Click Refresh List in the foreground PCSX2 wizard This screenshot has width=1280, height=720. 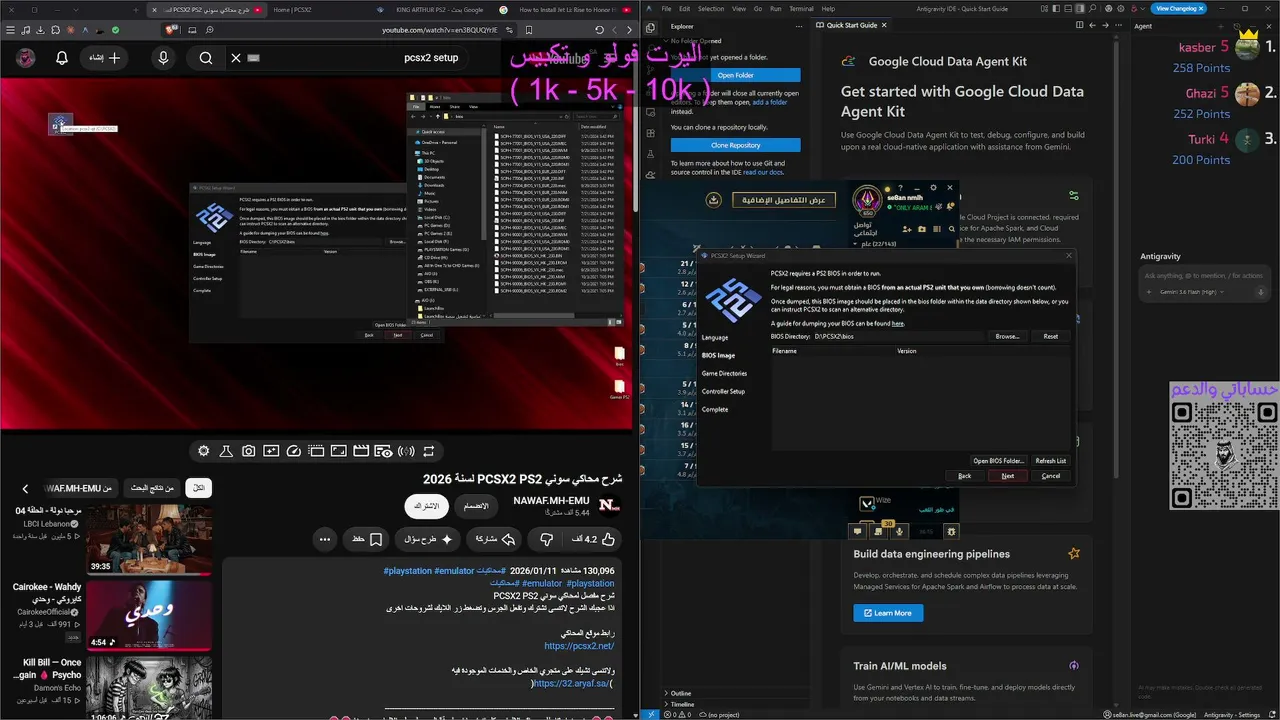pyautogui.click(x=1050, y=461)
